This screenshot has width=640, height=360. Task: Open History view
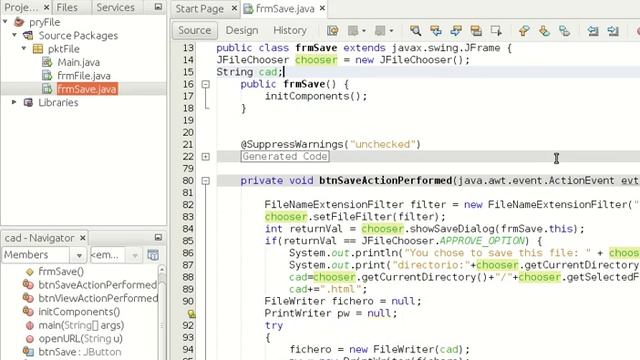290,31
